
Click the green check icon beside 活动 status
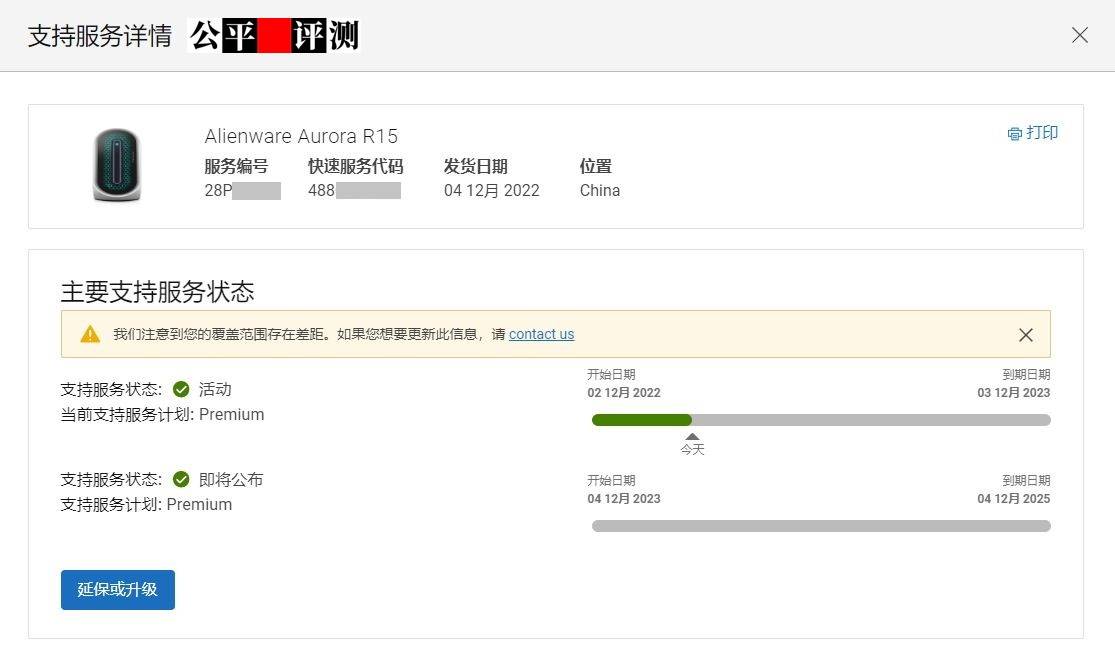(x=182, y=389)
